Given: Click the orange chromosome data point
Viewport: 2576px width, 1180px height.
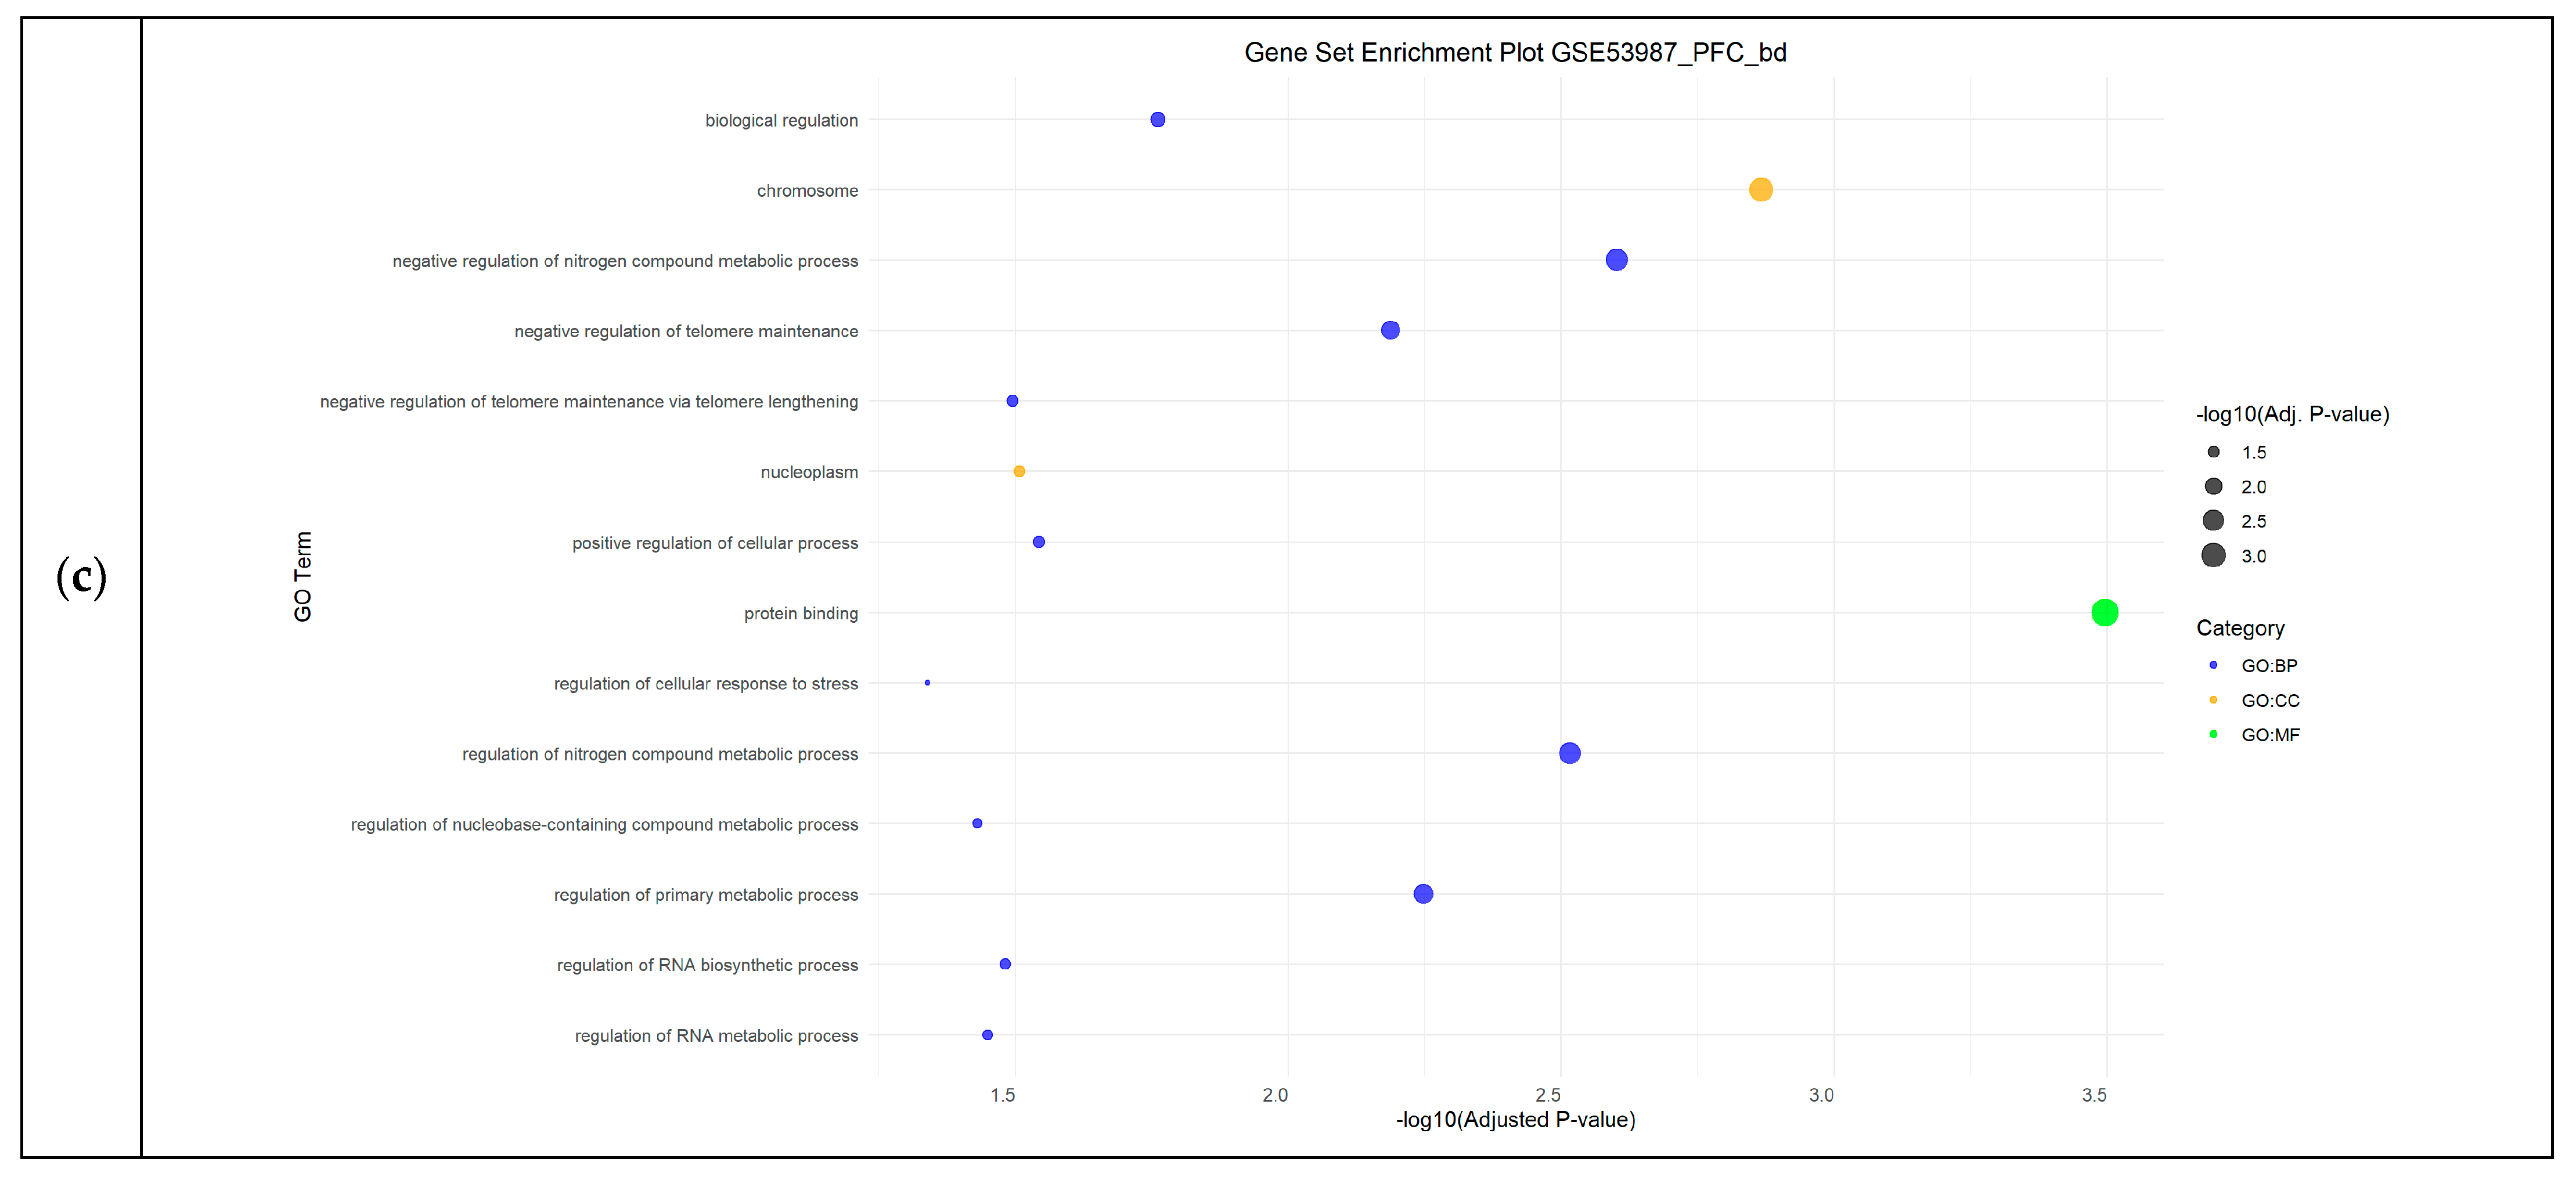Looking at the screenshot, I should coord(1760,189).
